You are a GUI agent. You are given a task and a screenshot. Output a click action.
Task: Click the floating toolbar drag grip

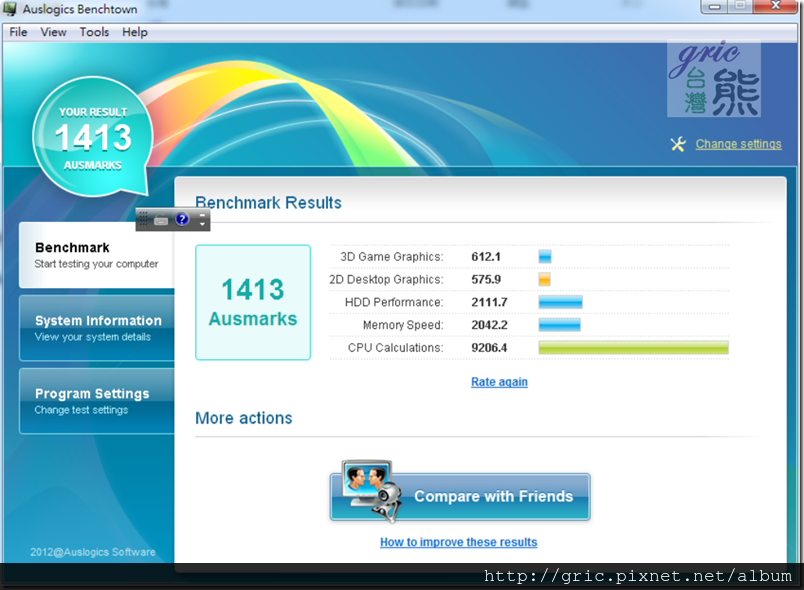143,219
